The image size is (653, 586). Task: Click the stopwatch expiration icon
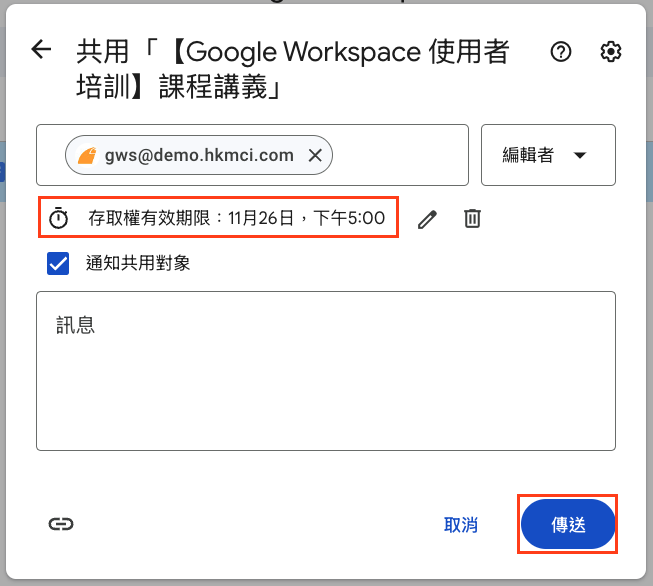coord(58,218)
